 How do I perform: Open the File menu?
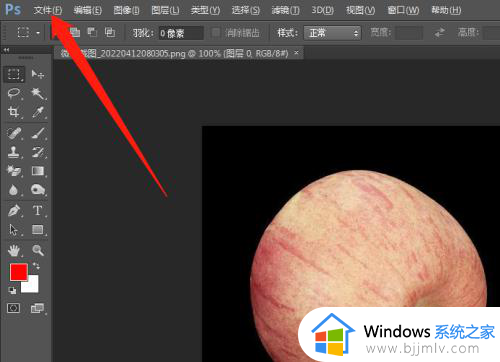coord(48,10)
